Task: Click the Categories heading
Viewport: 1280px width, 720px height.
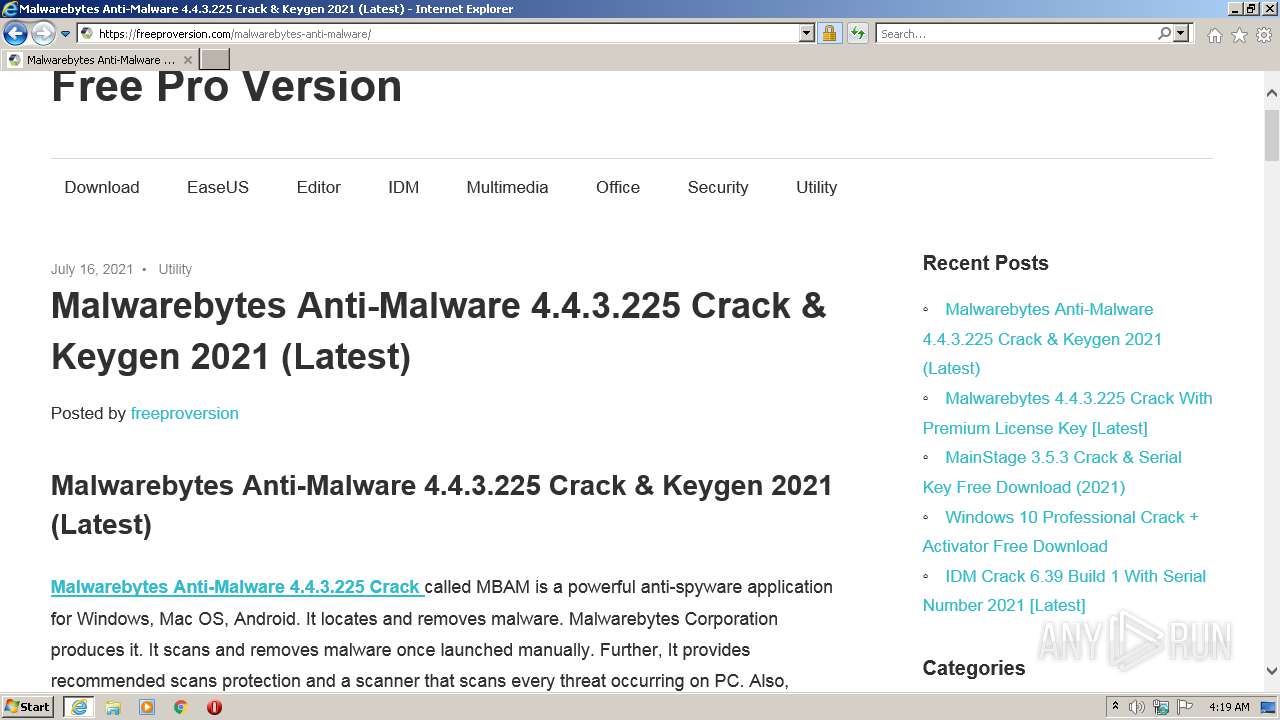Action: point(973,668)
